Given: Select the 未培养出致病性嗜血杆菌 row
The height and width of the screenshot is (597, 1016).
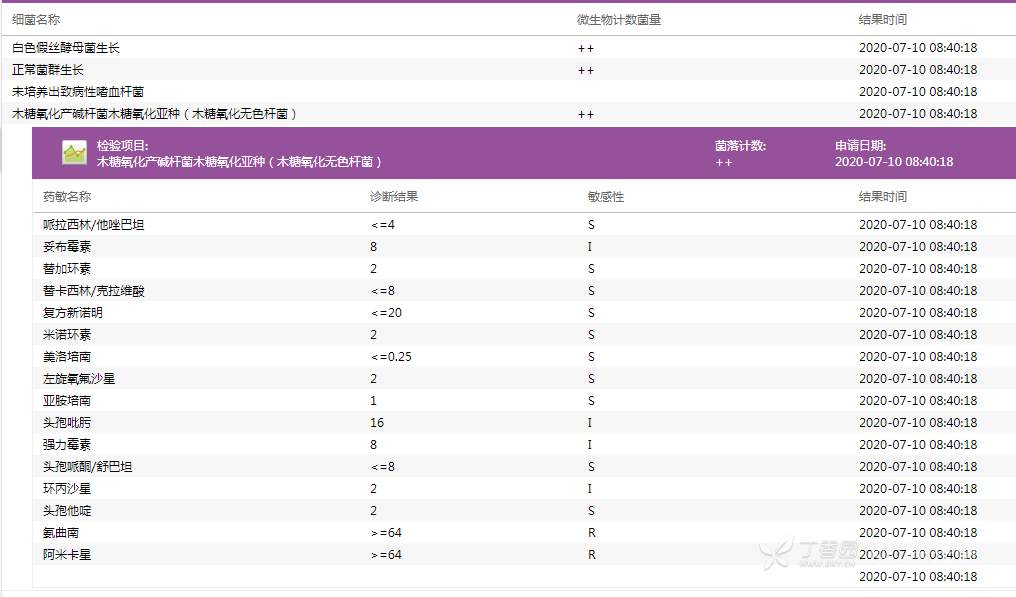Looking at the screenshot, I should coord(78,92).
